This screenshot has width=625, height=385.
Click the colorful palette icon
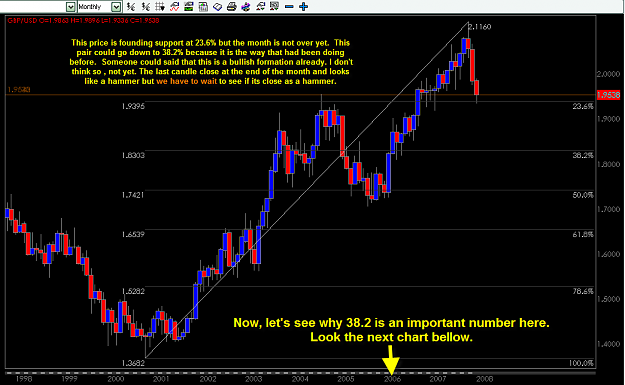click(246, 6)
